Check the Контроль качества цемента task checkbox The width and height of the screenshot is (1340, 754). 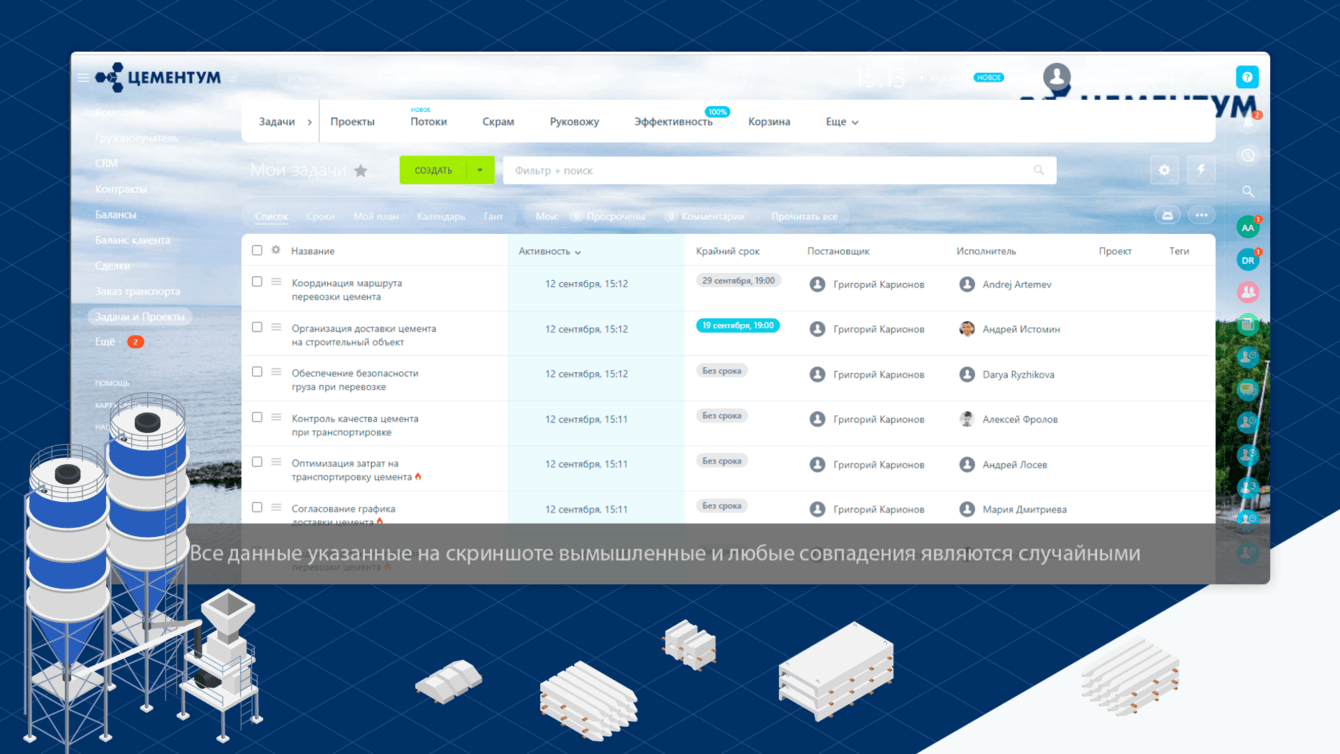click(x=257, y=417)
